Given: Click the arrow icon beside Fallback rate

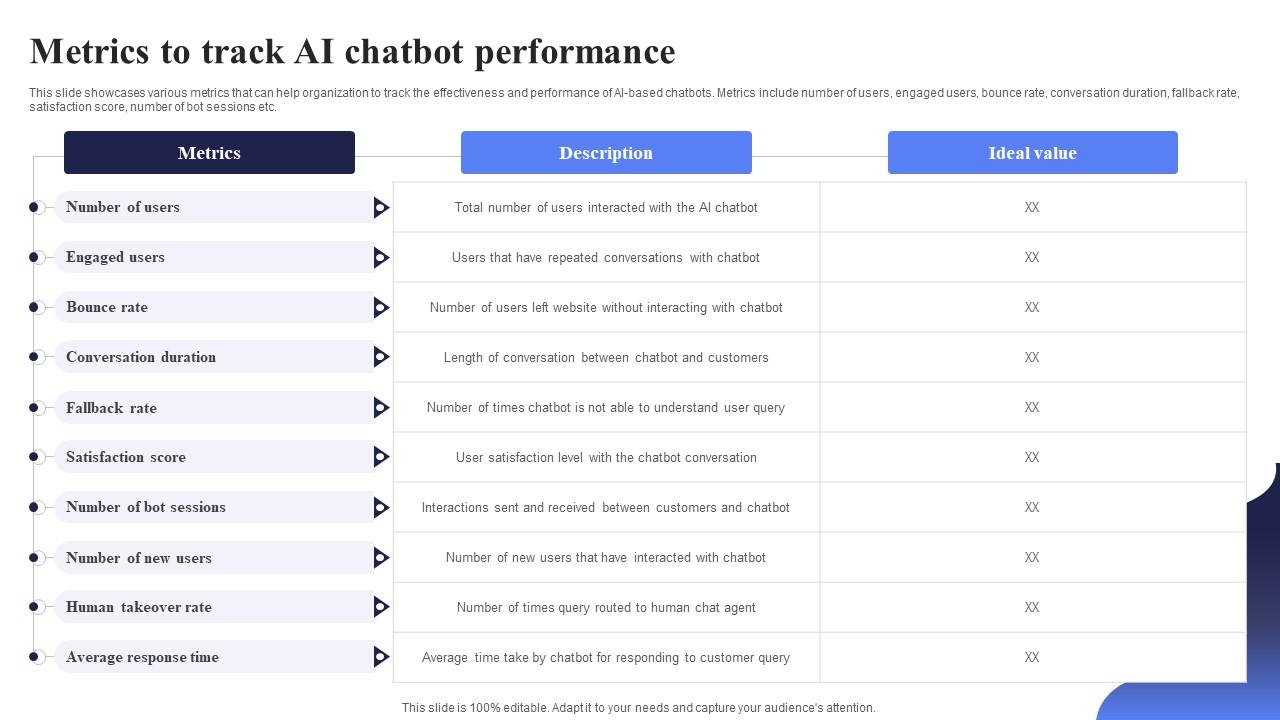Looking at the screenshot, I should 381,407.
